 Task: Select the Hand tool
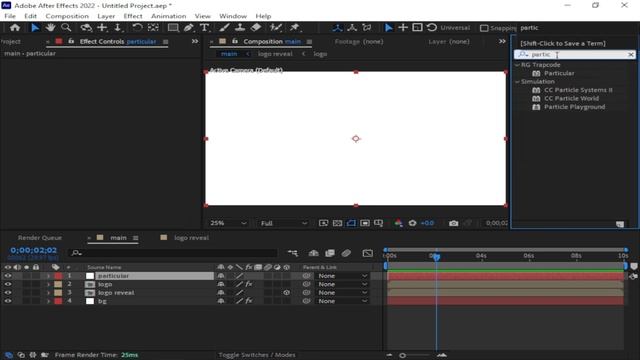pos(50,28)
